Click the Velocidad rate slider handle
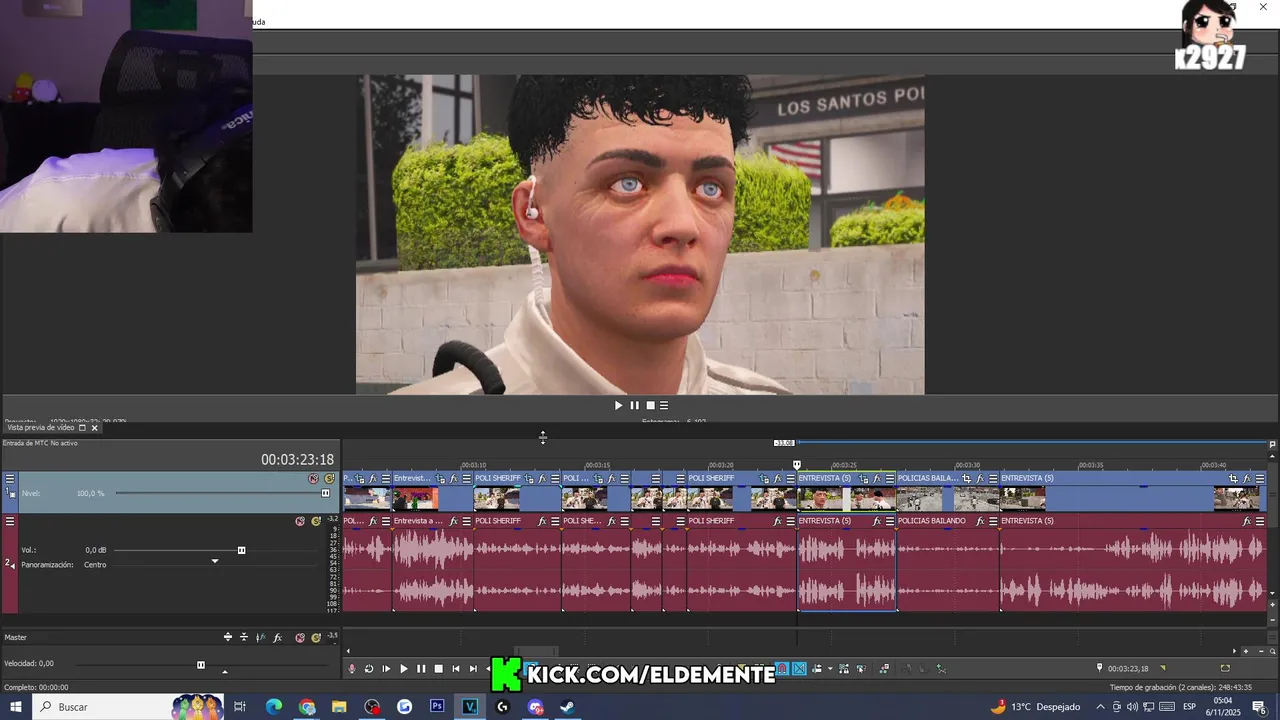 pyautogui.click(x=201, y=664)
